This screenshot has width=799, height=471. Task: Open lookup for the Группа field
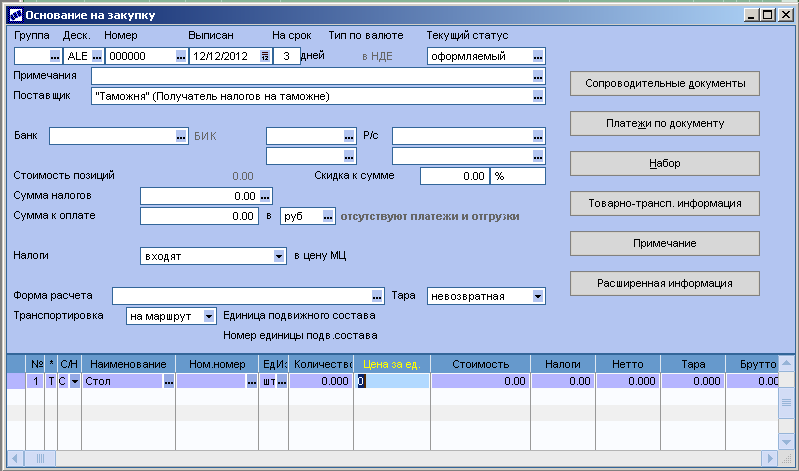click(x=55, y=57)
